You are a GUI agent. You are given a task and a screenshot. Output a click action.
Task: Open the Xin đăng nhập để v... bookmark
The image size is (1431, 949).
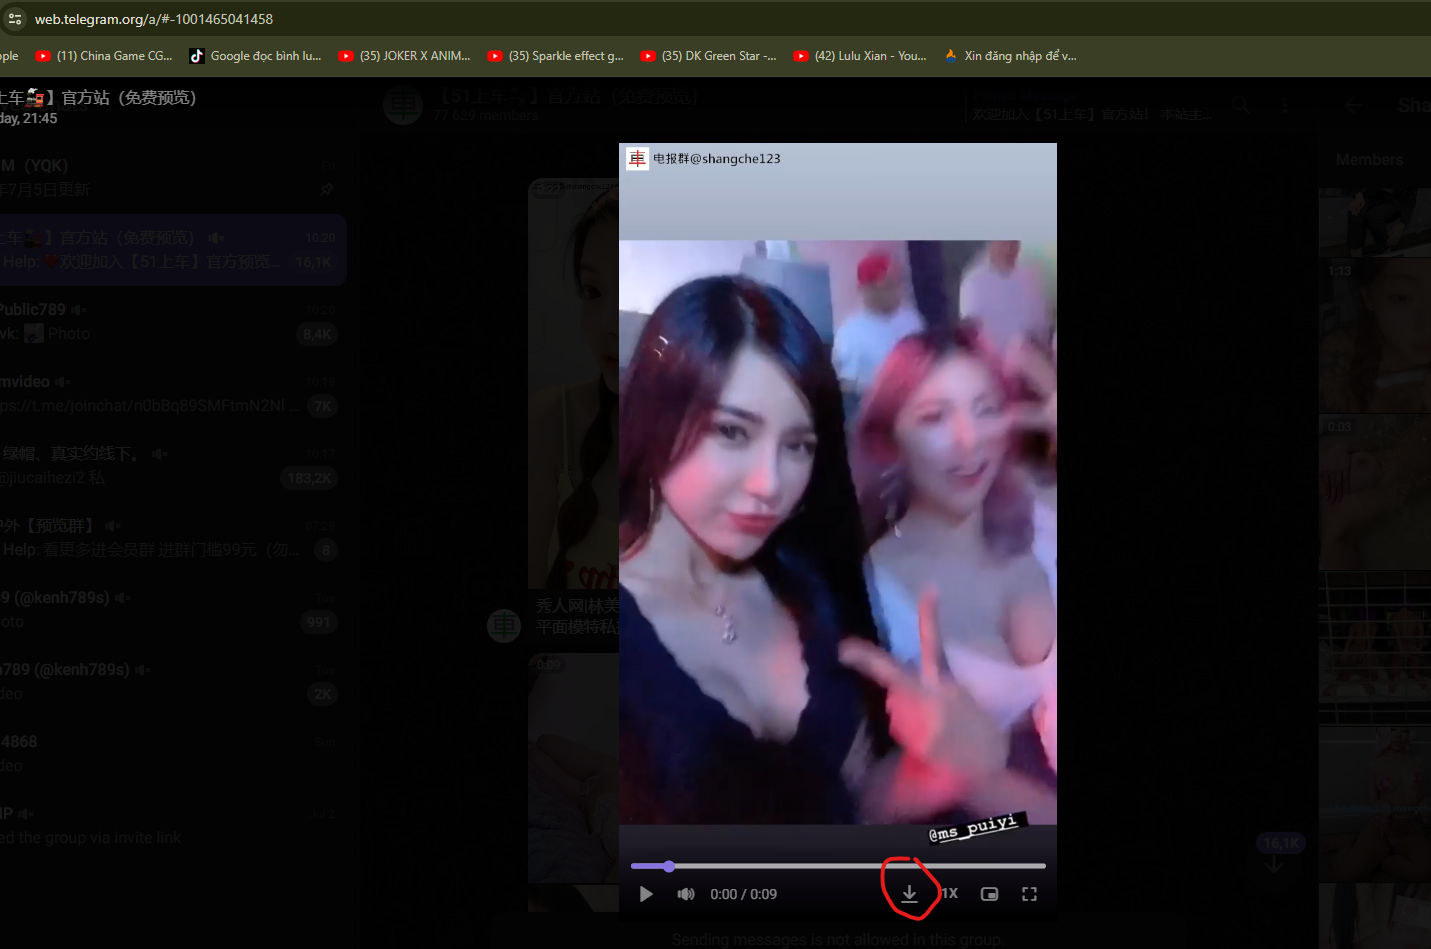(x=1011, y=56)
